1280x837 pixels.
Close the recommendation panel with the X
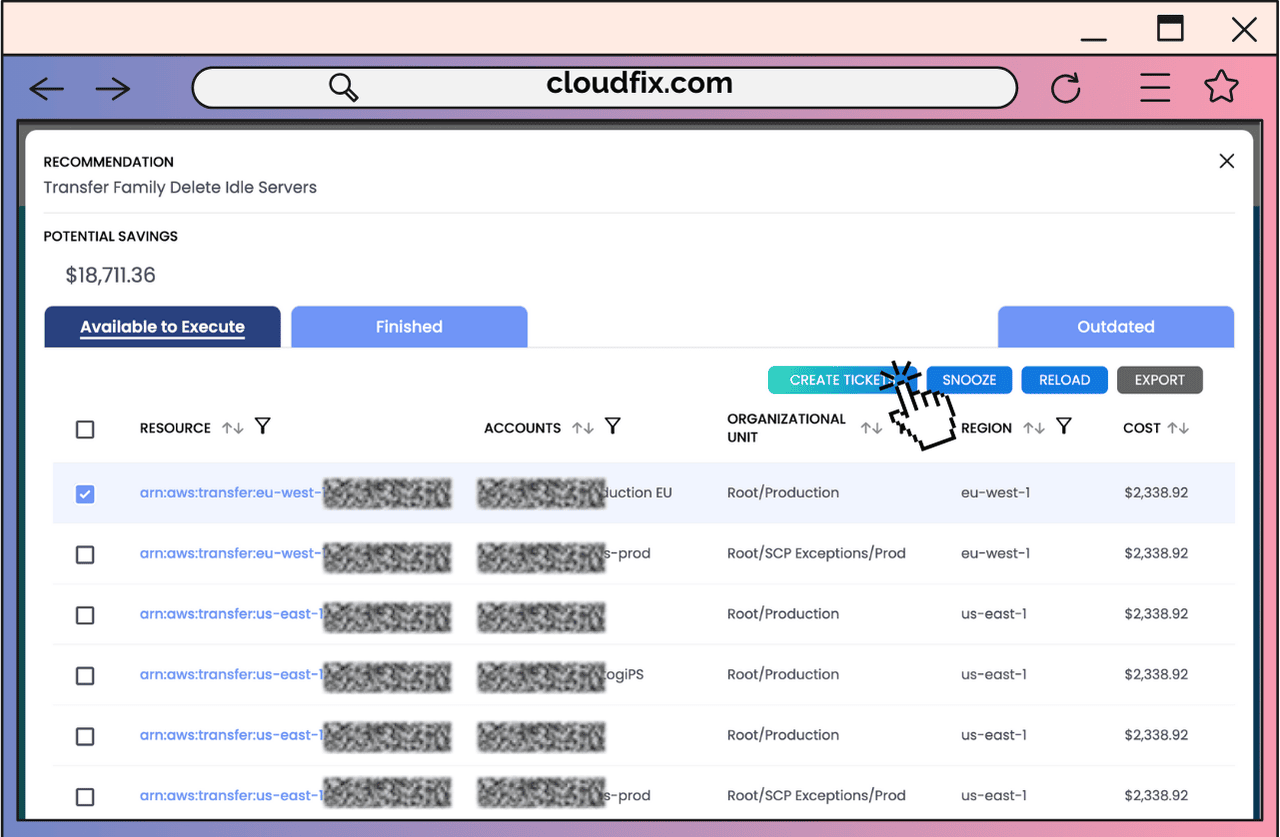[x=1227, y=161]
